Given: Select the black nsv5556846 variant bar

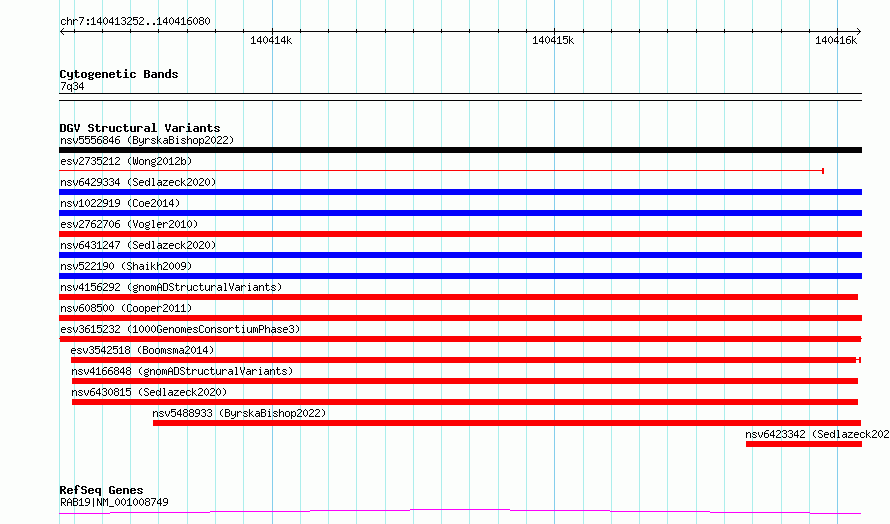Looking at the screenshot, I should tap(460, 150).
